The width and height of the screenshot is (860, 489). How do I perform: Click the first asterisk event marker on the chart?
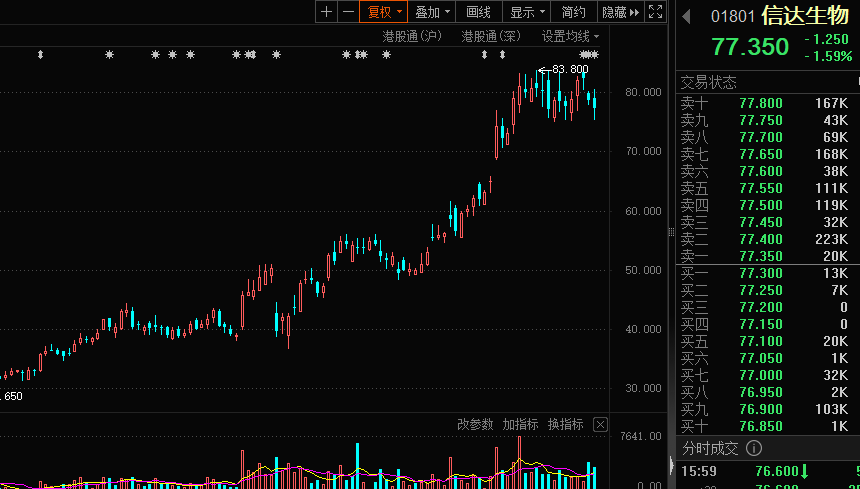(109, 55)
